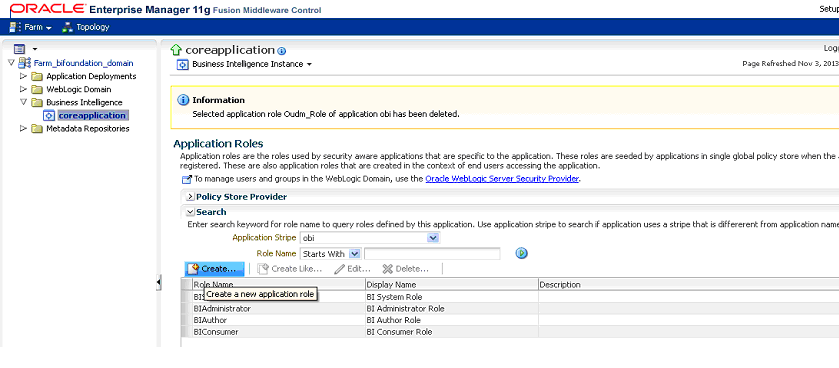Click the Role Name search text field
839x368 pixels.
[x=432, y=254]
